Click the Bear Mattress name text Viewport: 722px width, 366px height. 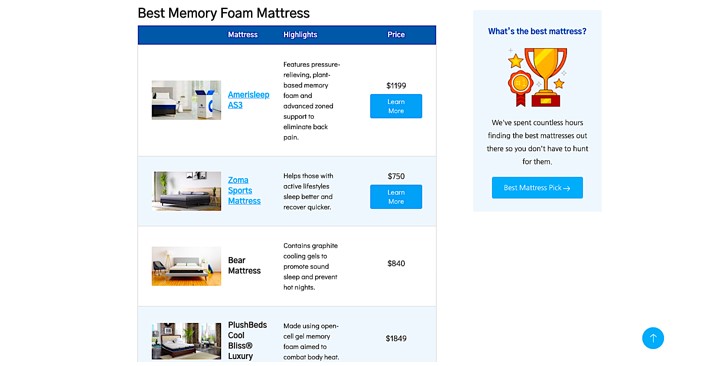point(245,266)
